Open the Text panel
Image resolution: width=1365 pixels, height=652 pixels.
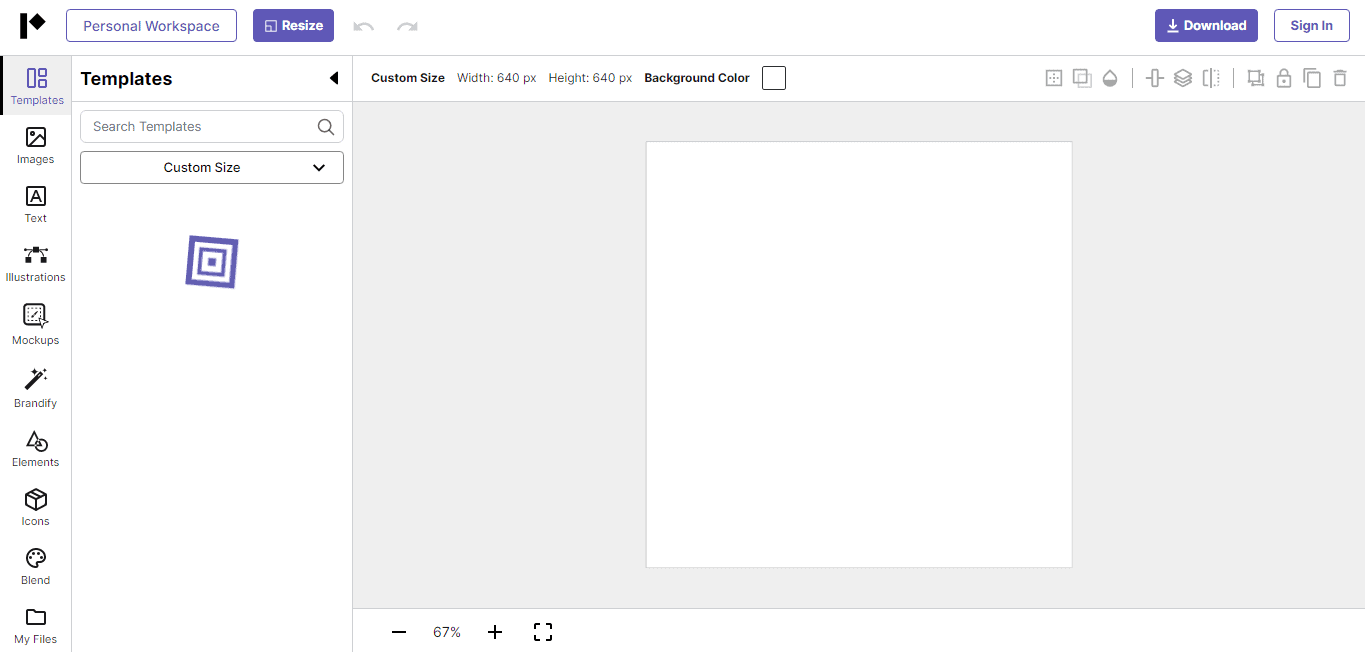35,205
